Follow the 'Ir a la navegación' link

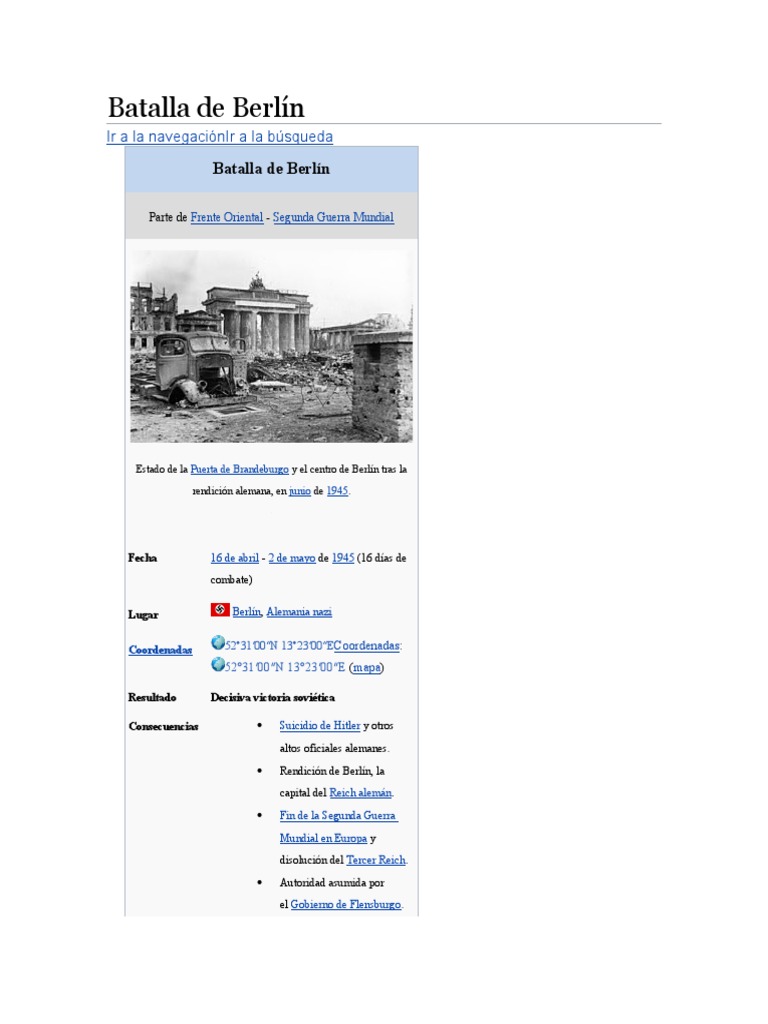(165, 136)
